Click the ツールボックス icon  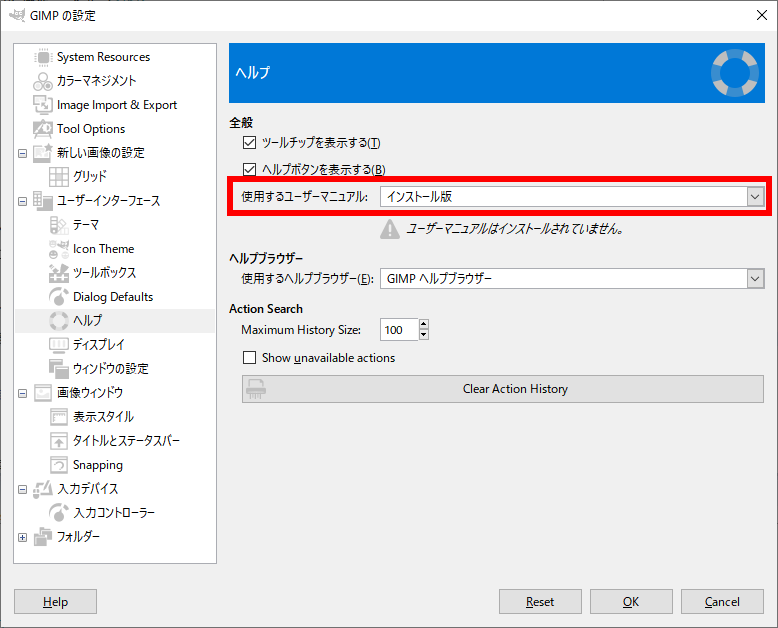59,273
